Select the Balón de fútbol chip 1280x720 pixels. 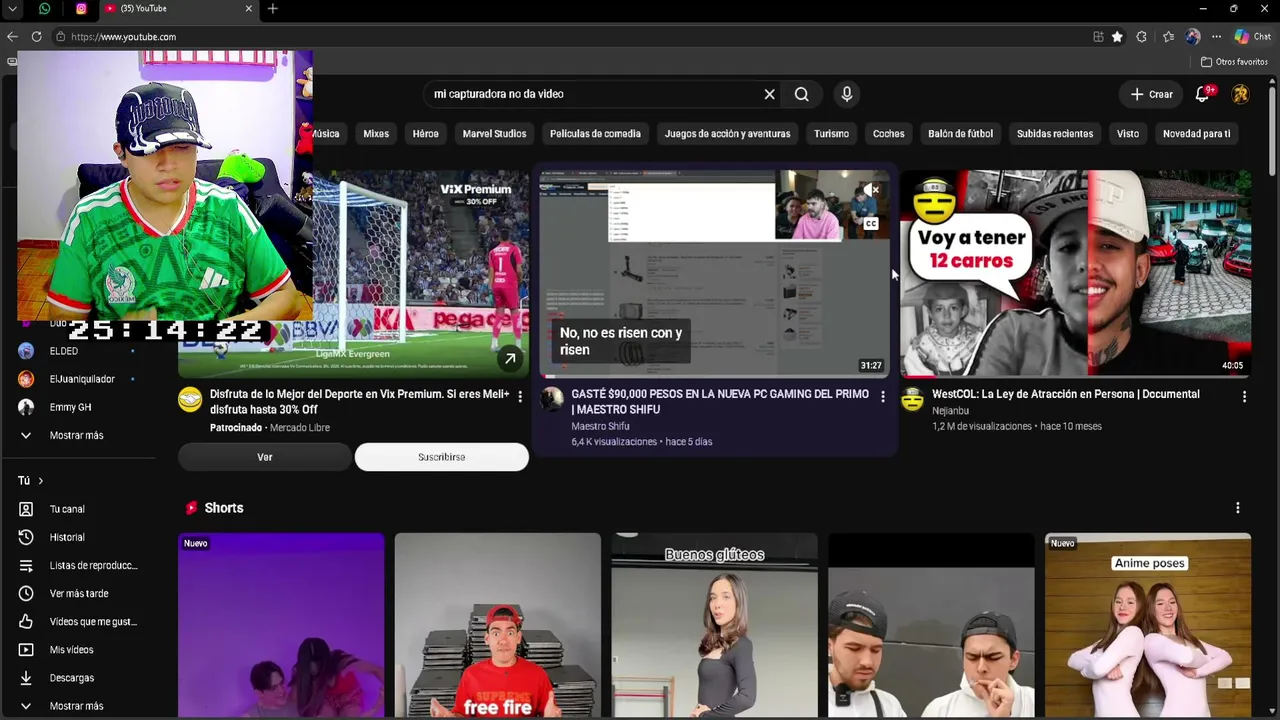click(960, 134)
